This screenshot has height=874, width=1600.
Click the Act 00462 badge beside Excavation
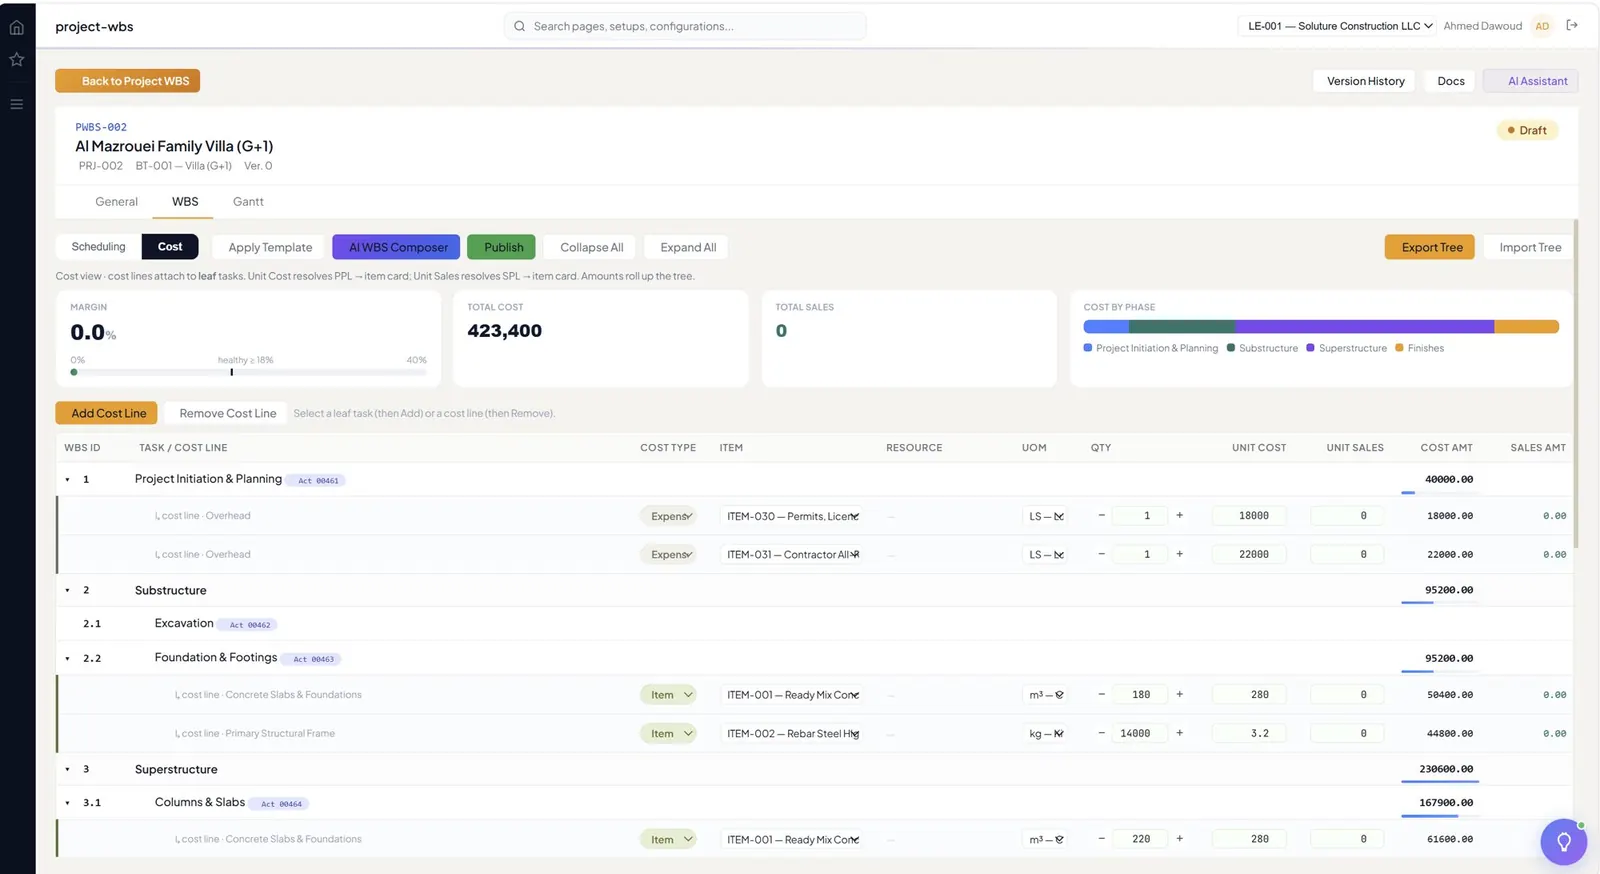(x=248, y=625)
